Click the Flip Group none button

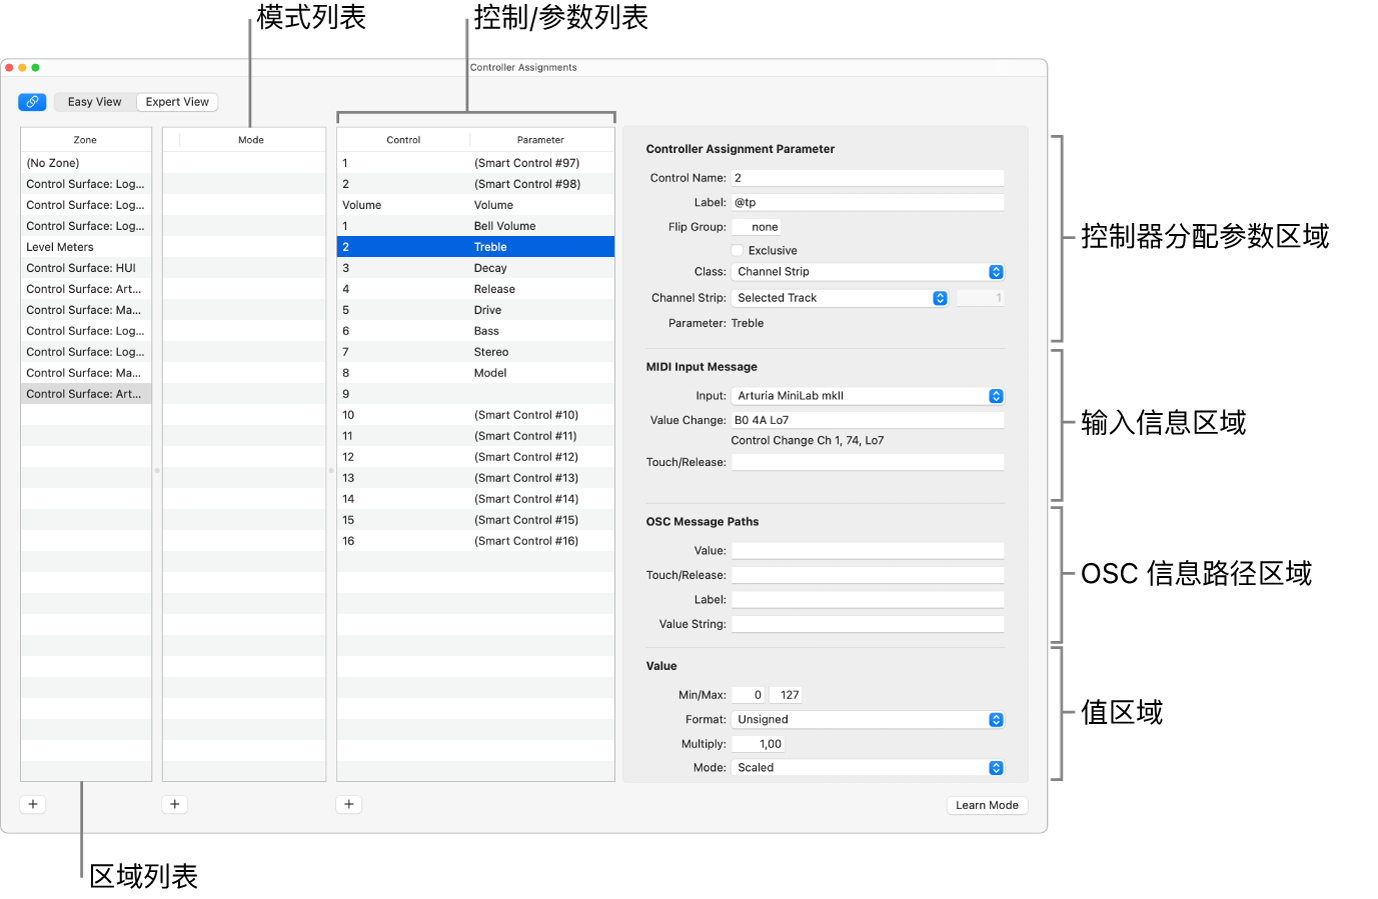pyautogui.click(x=756, y=226)
